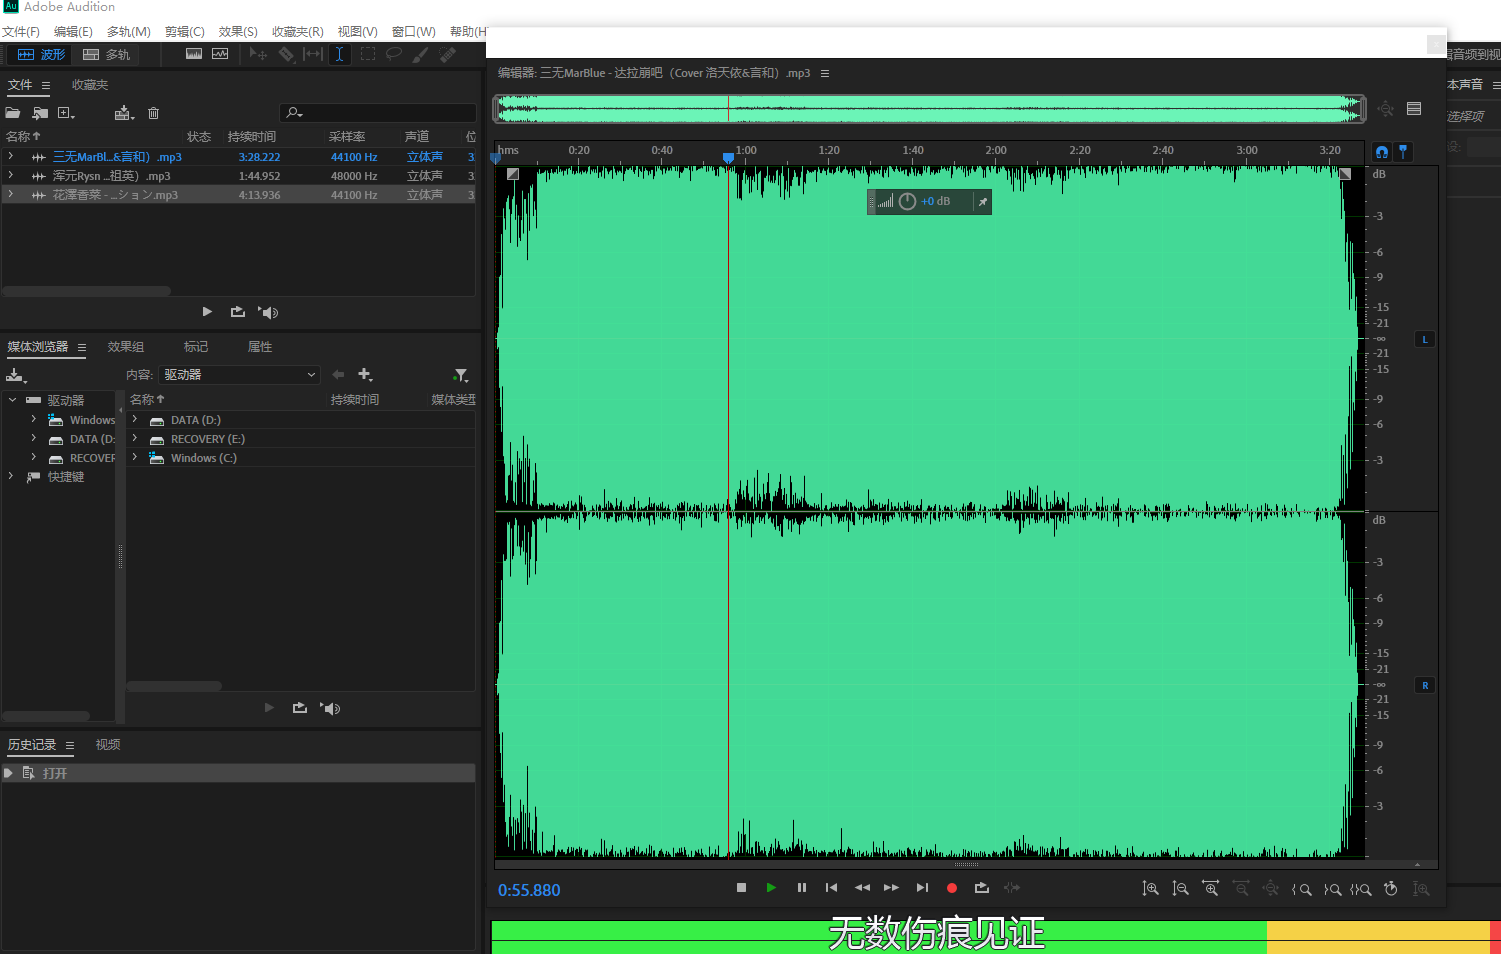
Task: Expand DATA (D:) in the media list
Action: click(135, 420)
